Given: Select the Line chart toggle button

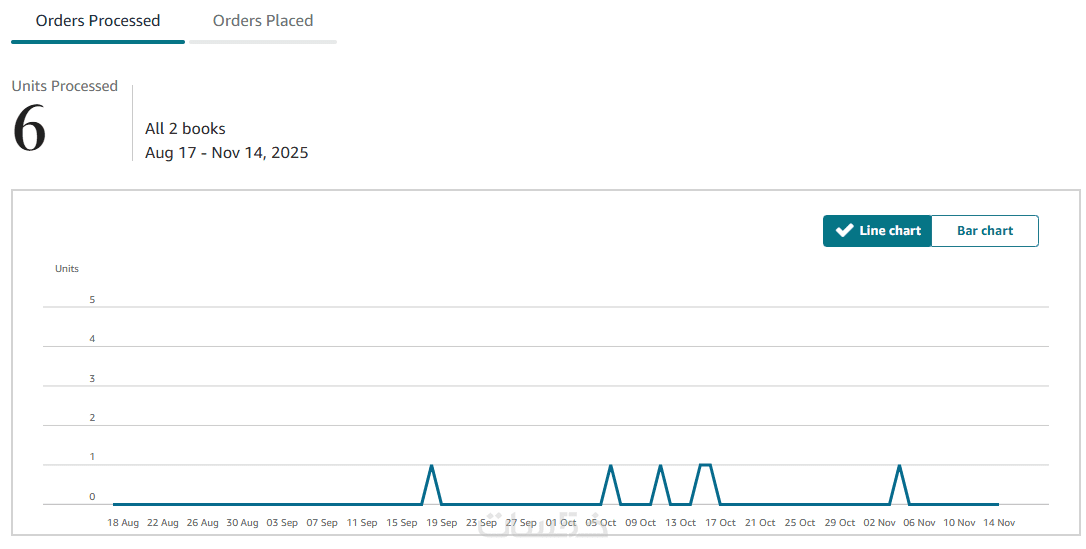Looking at the screenshot, I should [x=878, y=231].
